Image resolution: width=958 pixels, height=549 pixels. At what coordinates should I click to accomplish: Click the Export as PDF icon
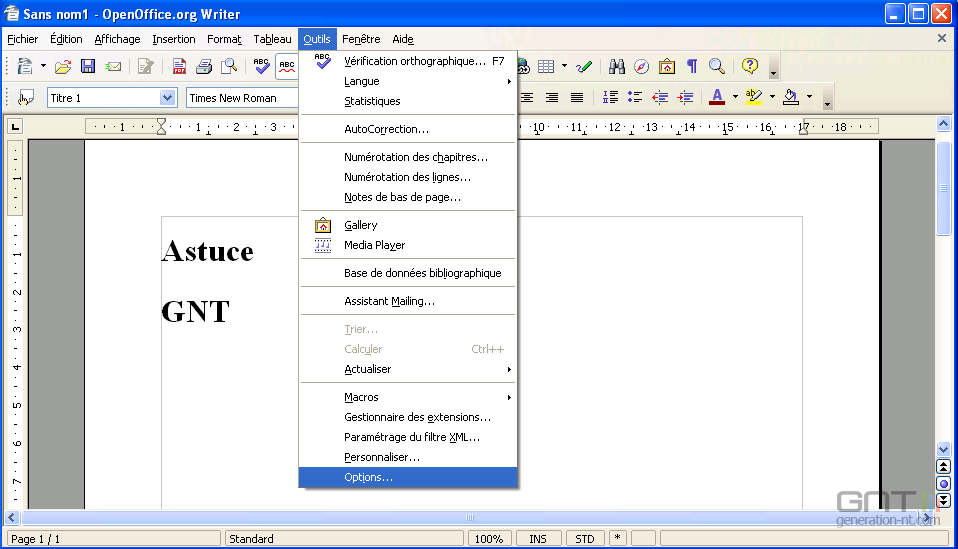click(179, 67)
